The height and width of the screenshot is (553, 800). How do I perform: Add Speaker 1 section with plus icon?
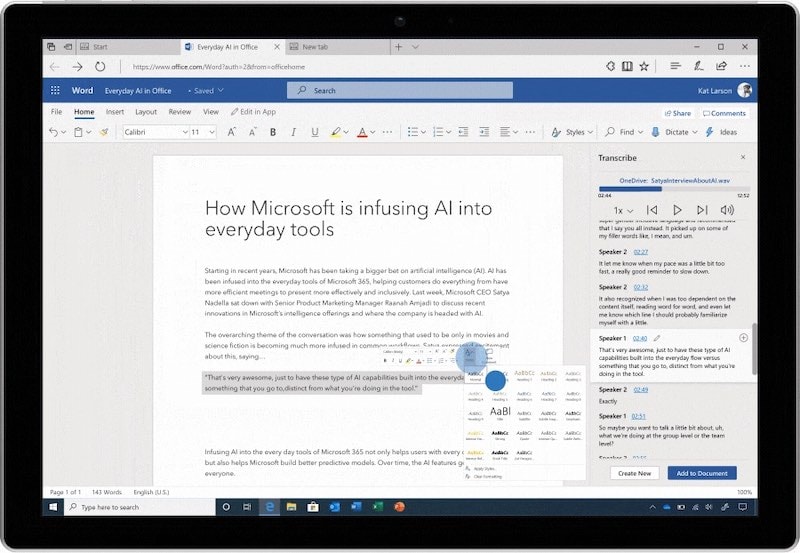pos(743,338)
